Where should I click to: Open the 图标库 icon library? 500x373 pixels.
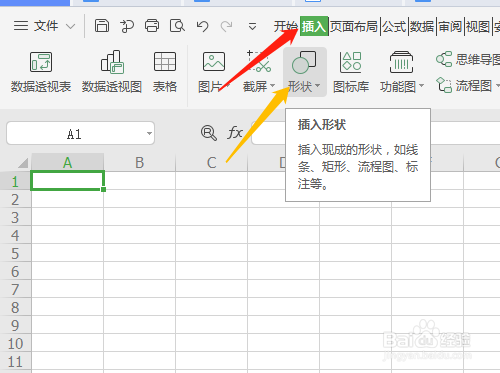(x=351, y=72)
